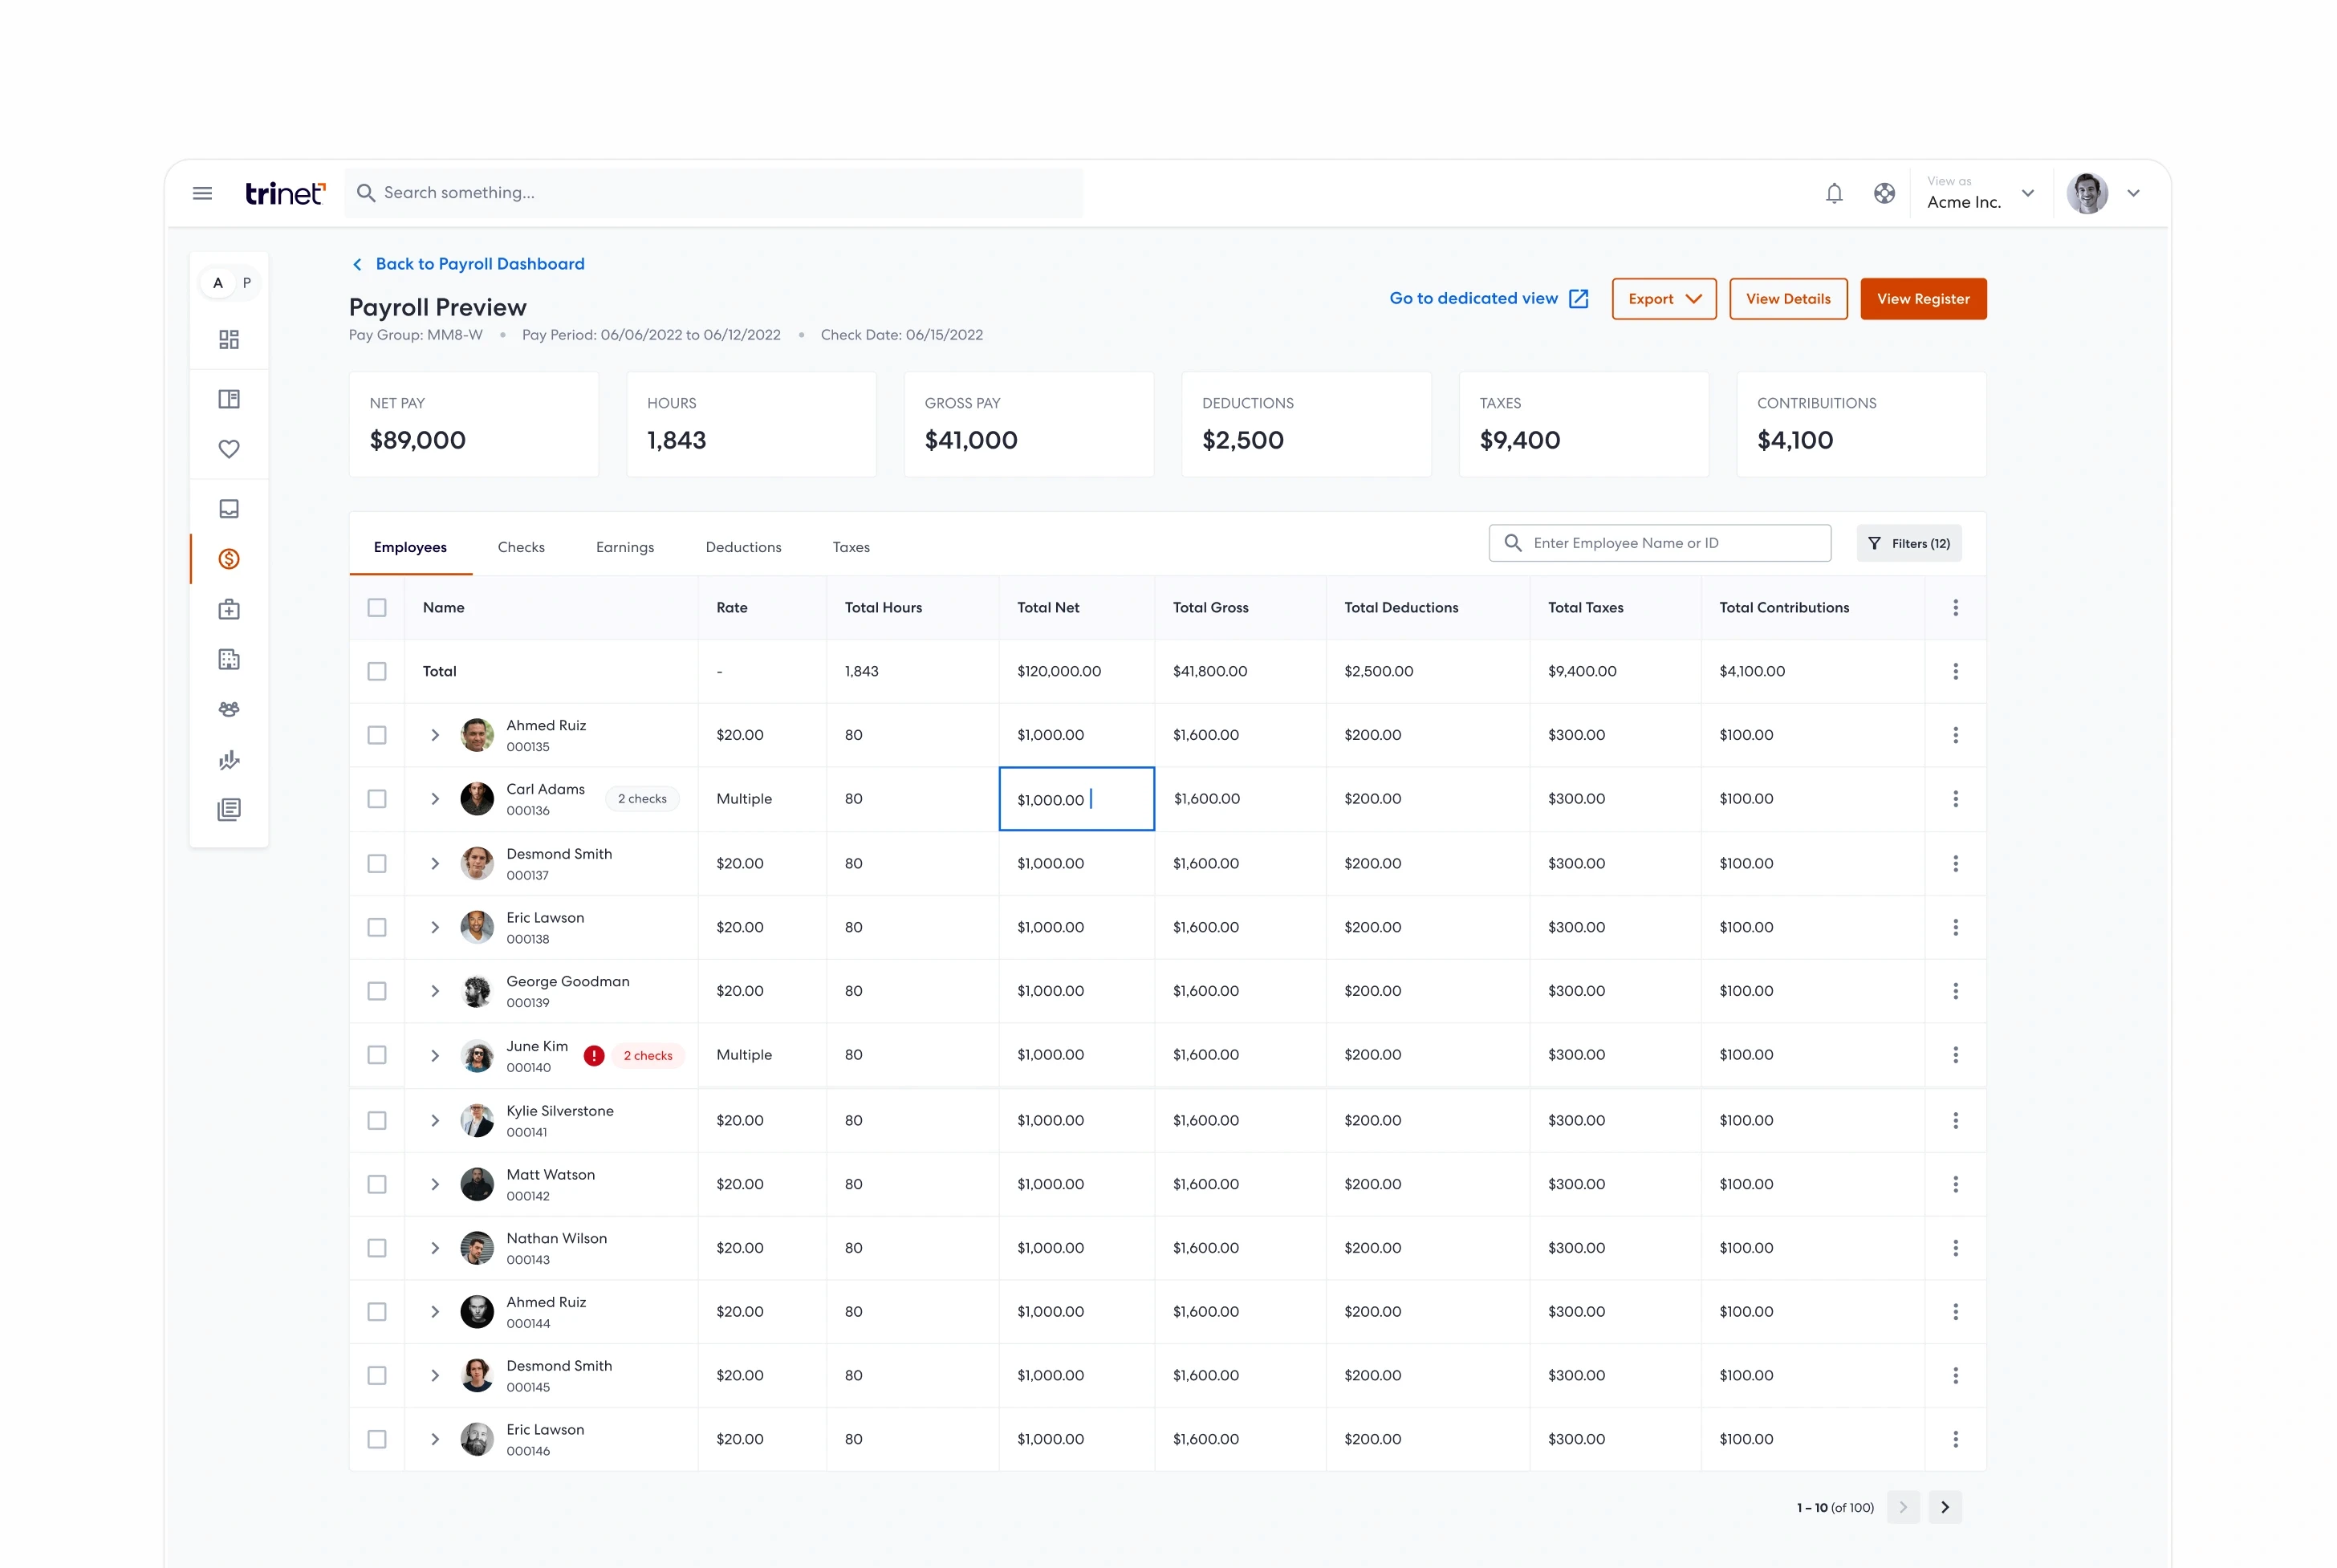2337x1568 pixels.
Task: Click the heart benefits icon in sidebar
Action: tap(229, 449)
